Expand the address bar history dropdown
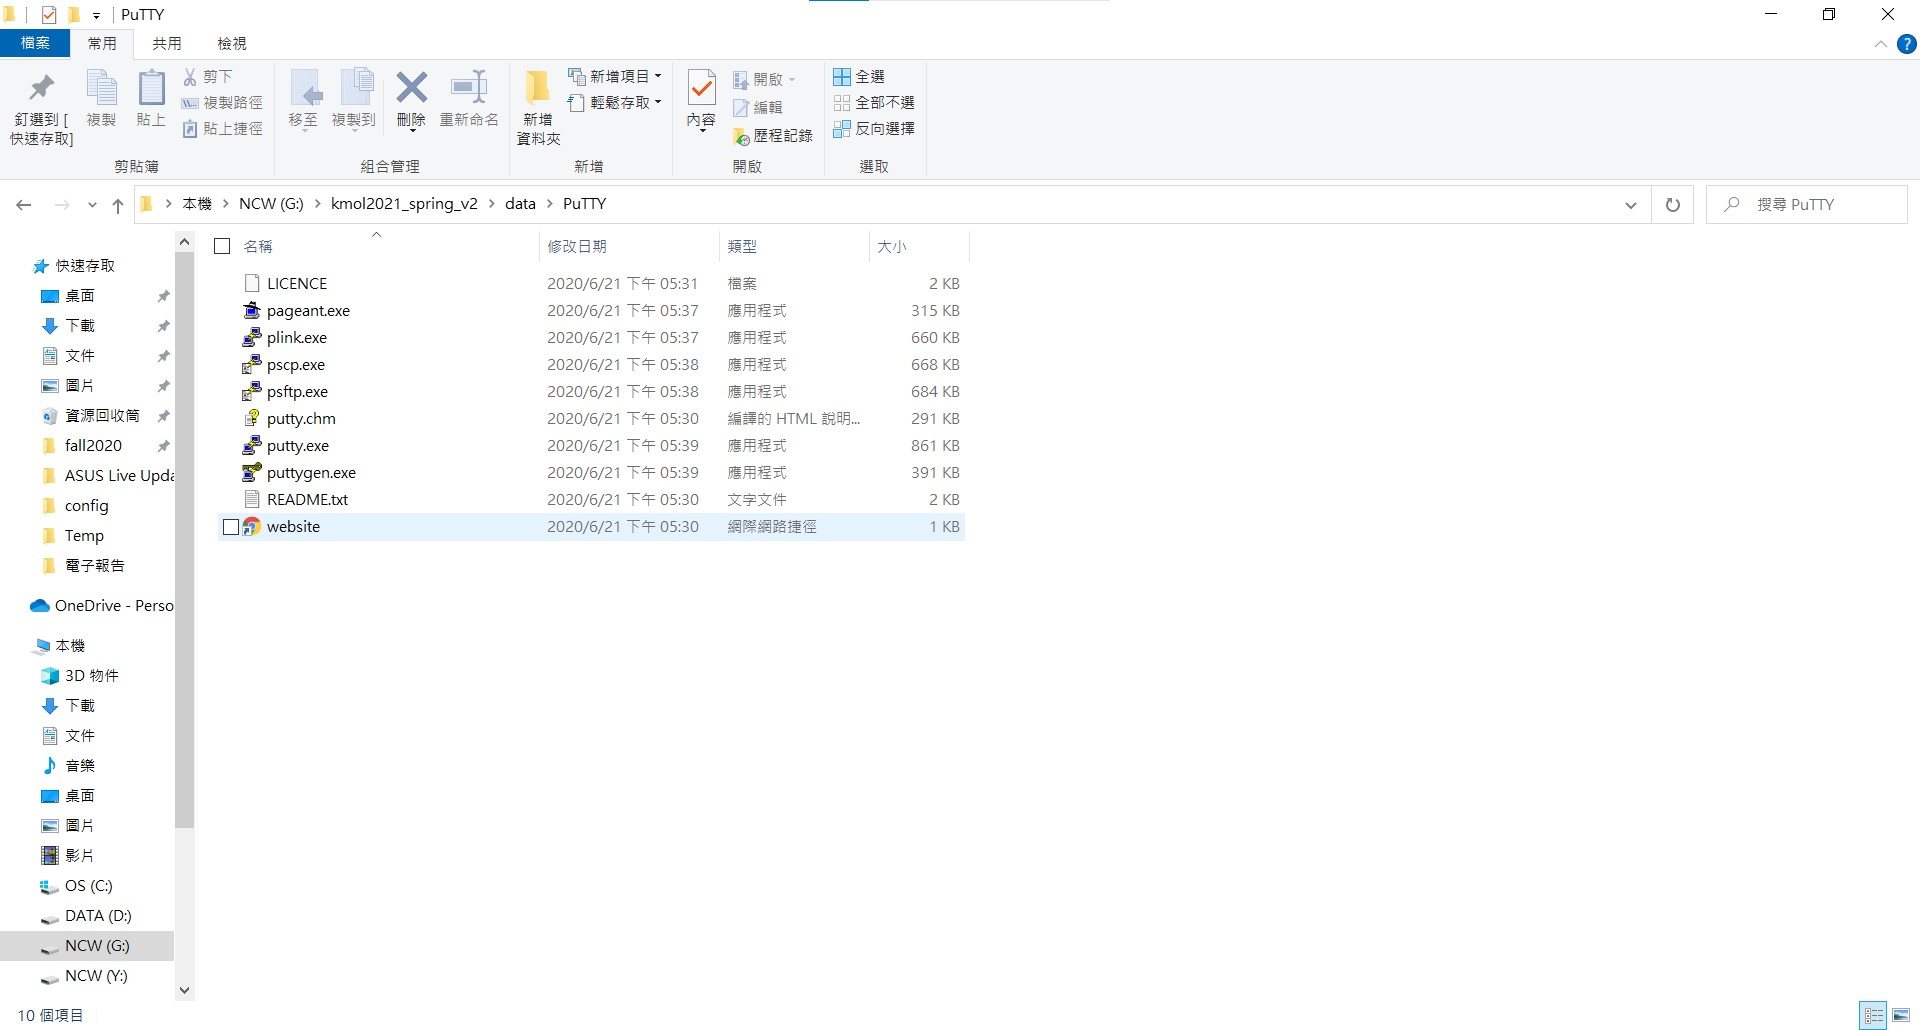1920x1030 pixels. pyautogui.click(x=1631, y=205)
